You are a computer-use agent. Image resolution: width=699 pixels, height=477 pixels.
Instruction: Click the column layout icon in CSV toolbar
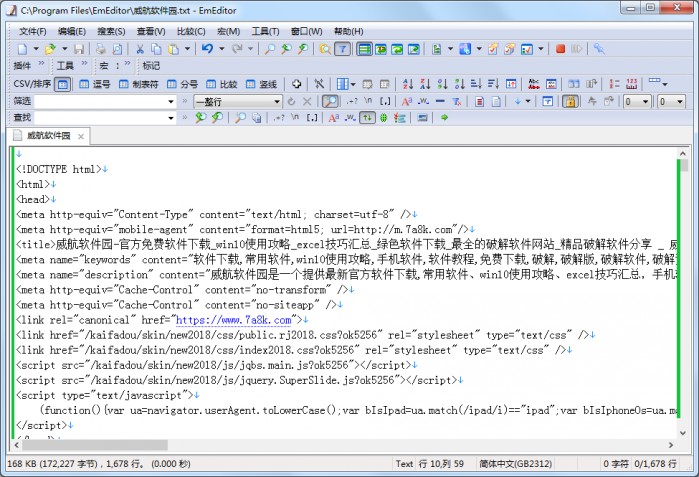[x=342, y=84]
